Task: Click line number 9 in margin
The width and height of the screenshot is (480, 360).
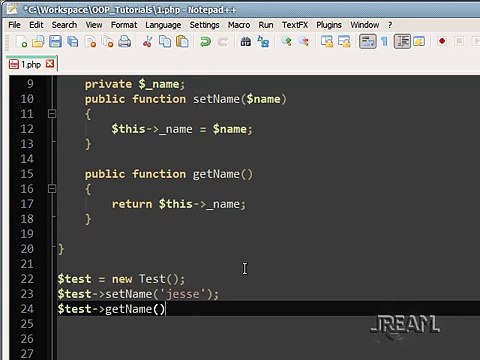Action: coord(30,84)
